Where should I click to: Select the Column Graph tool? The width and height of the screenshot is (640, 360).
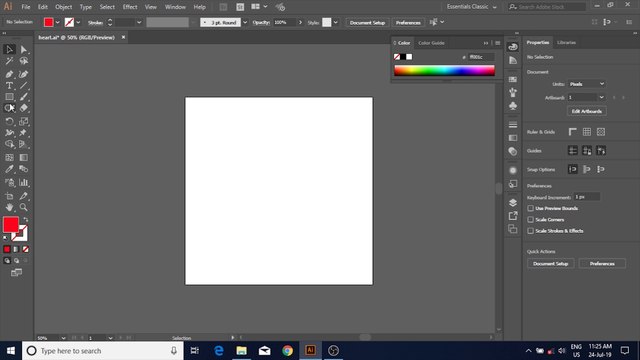(24, 182)
